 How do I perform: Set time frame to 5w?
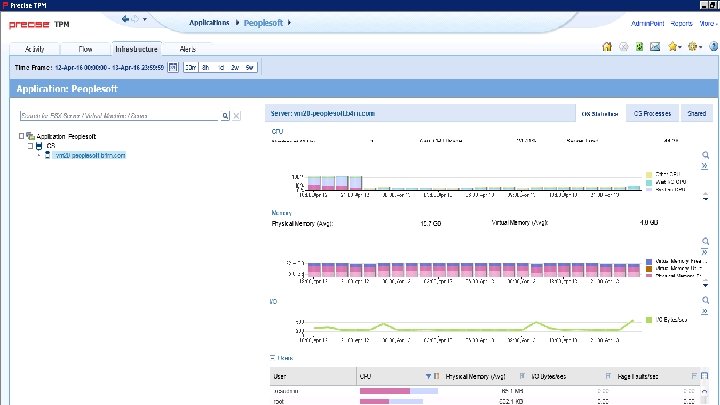249,68
